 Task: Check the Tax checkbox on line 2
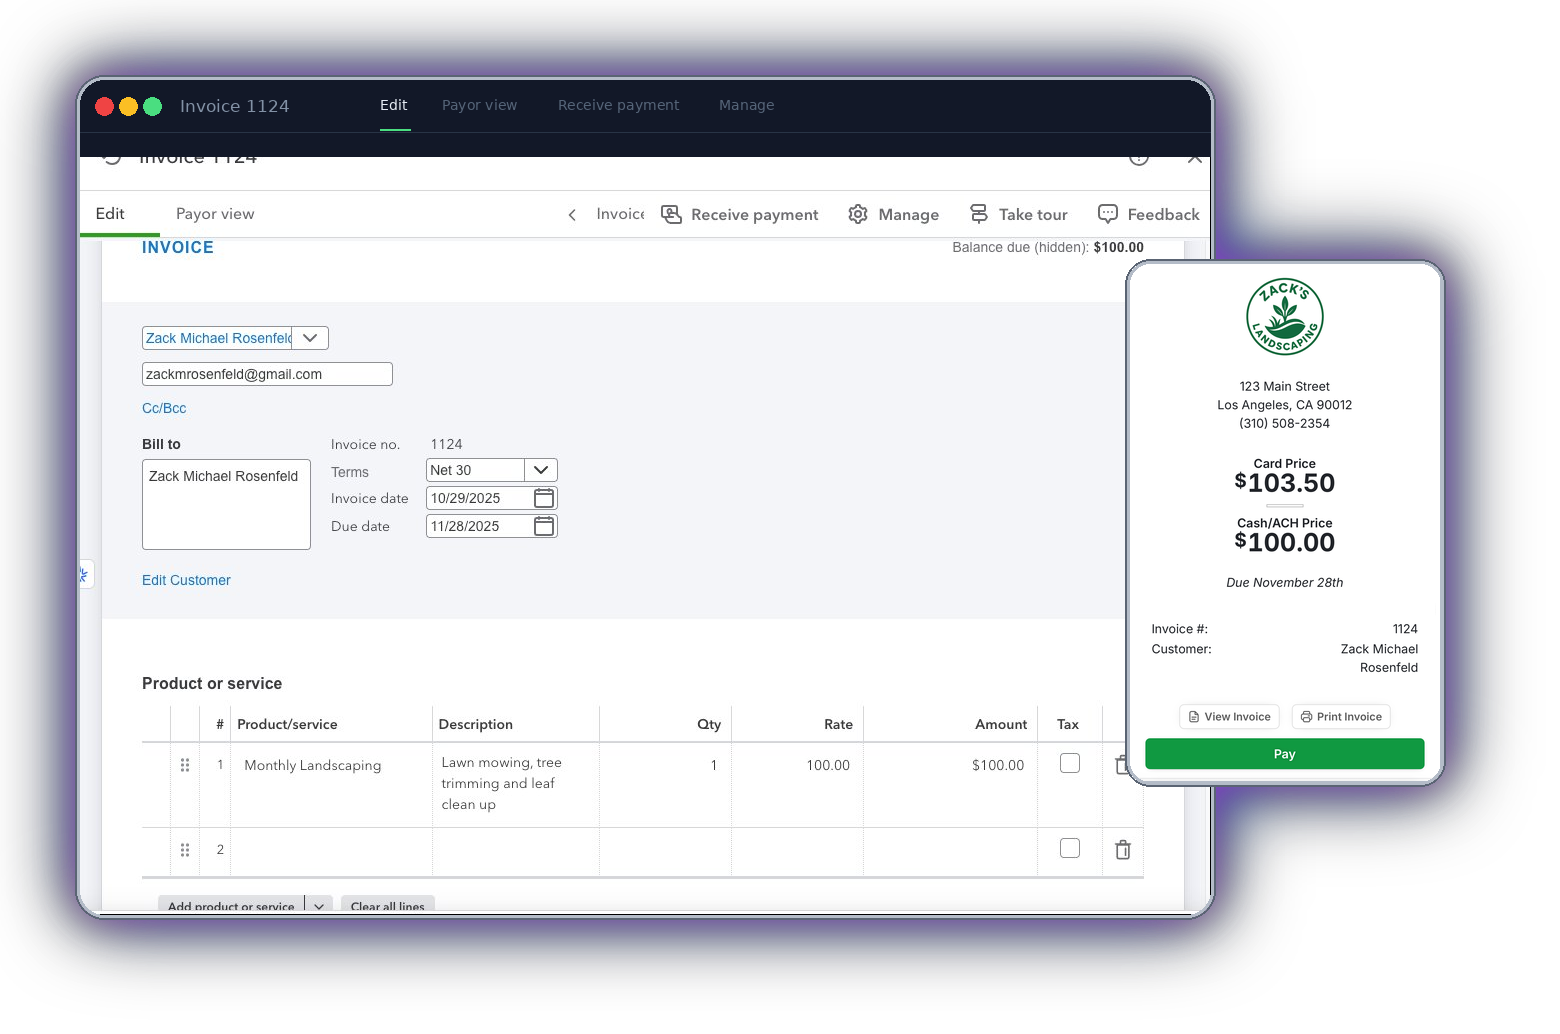point(1070,849)
